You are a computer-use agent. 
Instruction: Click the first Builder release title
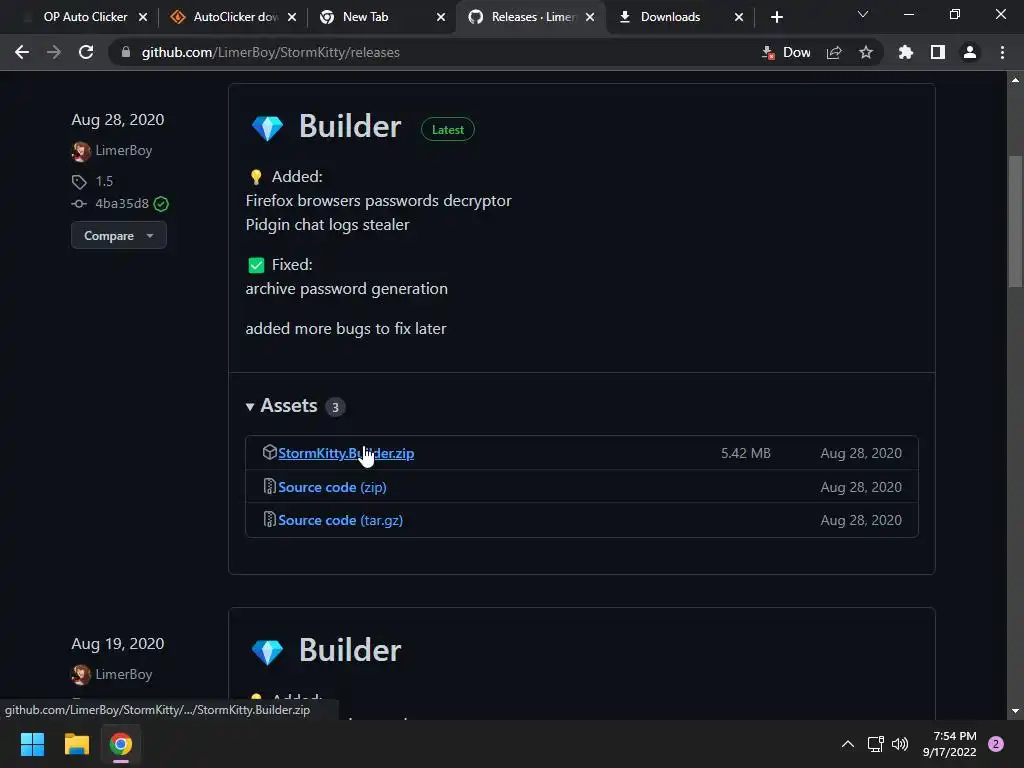tap(350, 126)
